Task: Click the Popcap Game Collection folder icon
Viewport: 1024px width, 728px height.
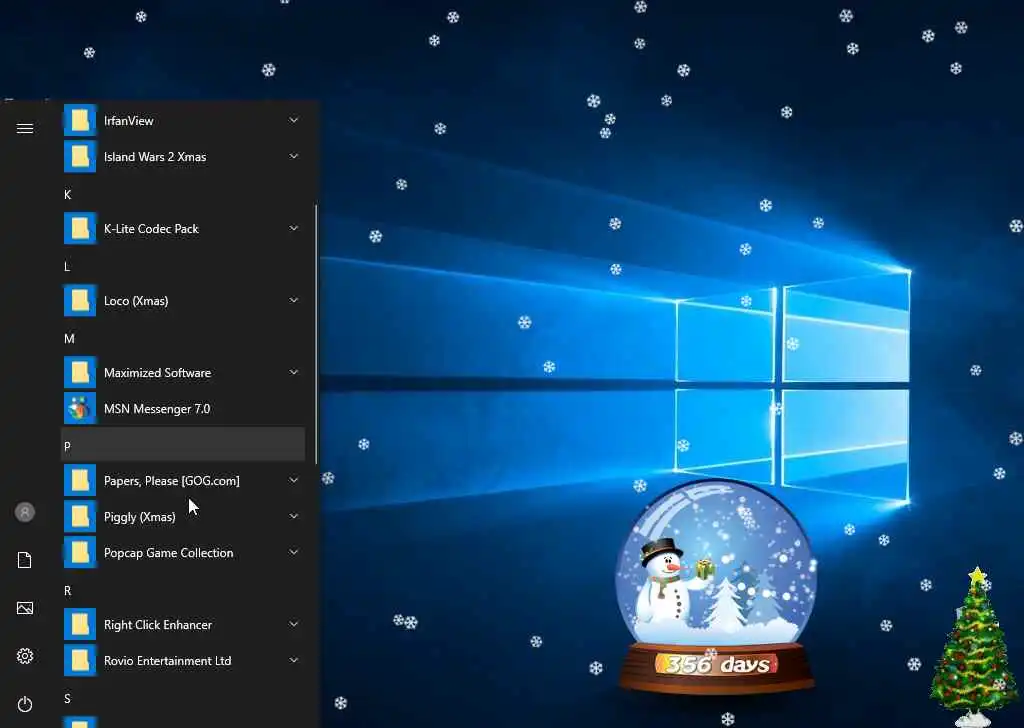Action: point(80,552)
